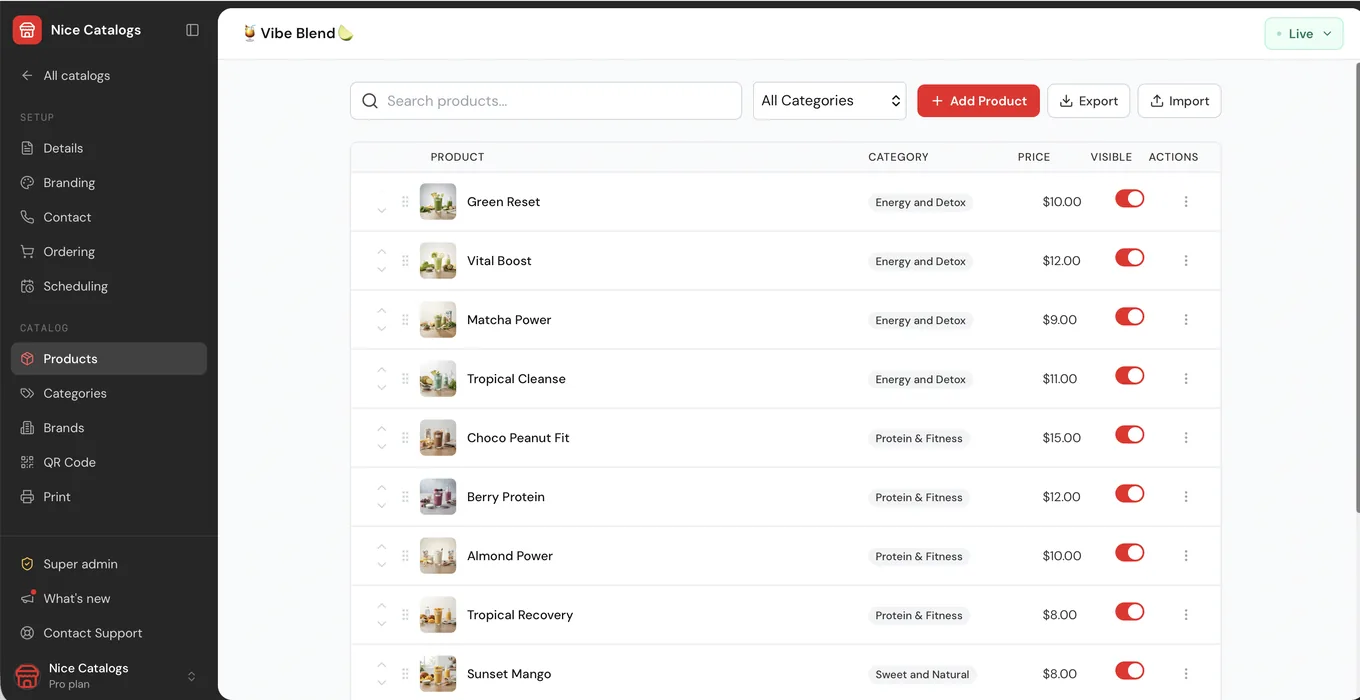This screenshot has height=700, width=1360.
Task: Open the Green Reset product thumbnail
Action: [438, 202]
